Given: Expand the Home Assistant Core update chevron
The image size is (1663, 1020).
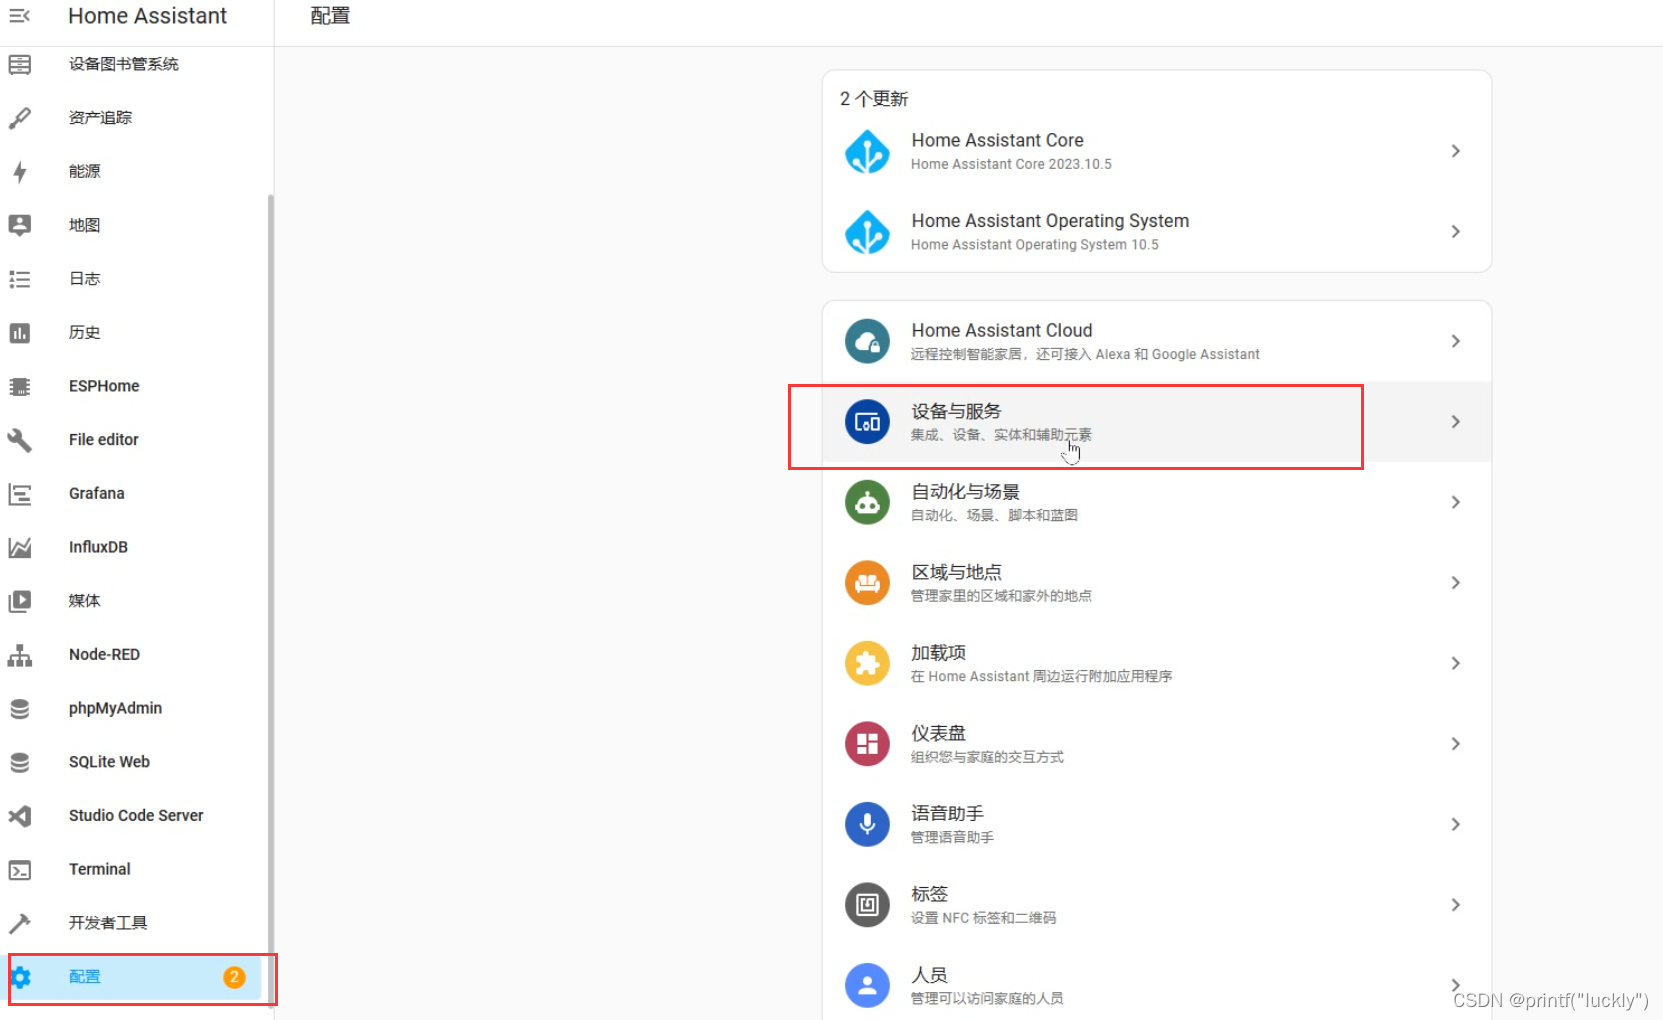Looking at the screenshot, I should 1456,151.
